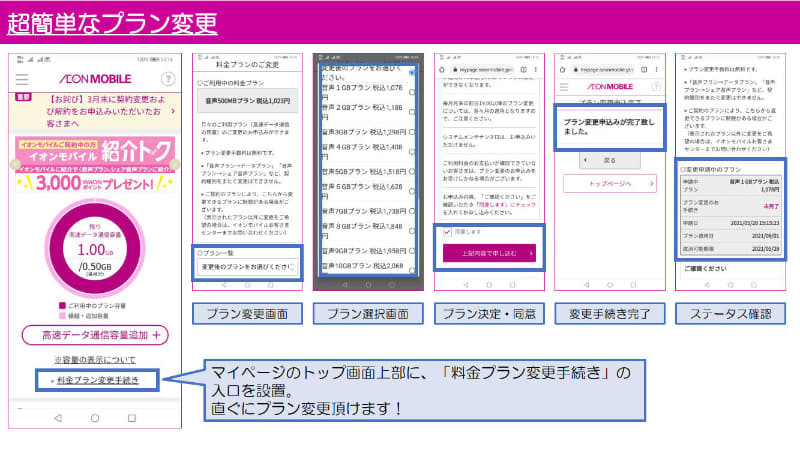Click the 繰越+追加容量 light pink legend swatch
The width and height of the screenshot is (800, 450).
pos(62,316)
